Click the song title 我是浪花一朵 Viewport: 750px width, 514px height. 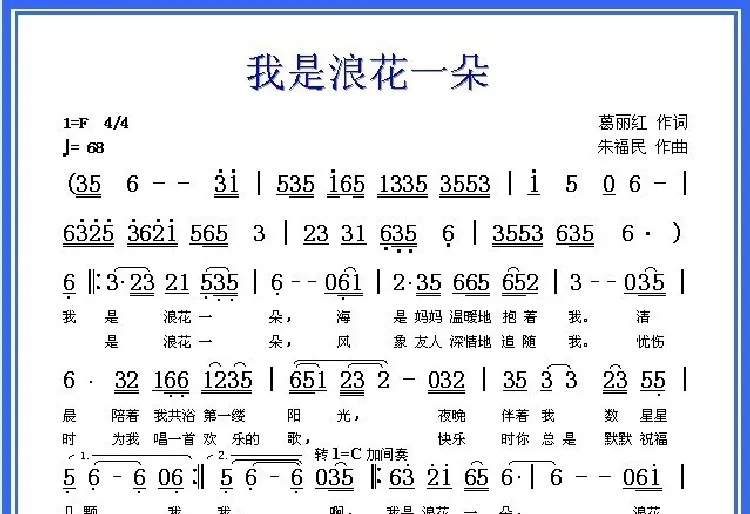click(368, 73)
